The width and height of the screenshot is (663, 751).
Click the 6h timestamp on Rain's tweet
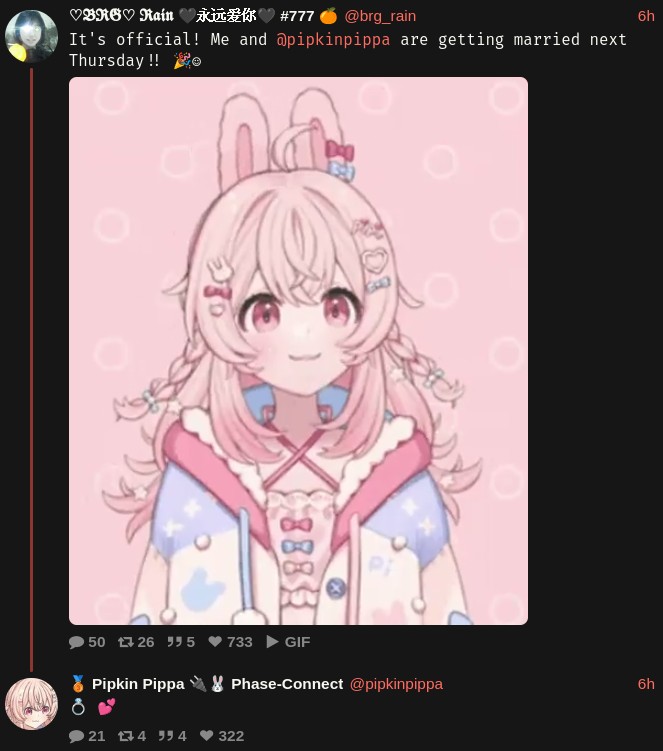pyautogui.click(x=646, y=16)
